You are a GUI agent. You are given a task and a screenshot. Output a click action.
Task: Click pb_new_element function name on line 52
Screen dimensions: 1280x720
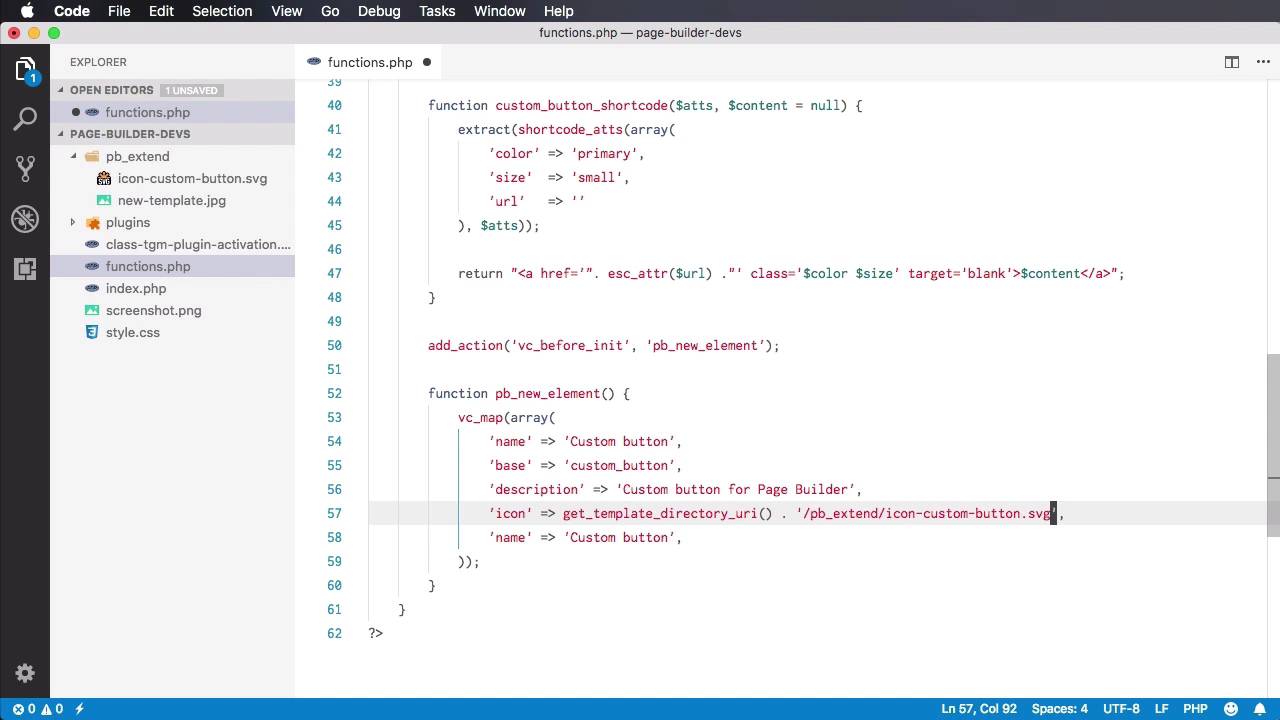(x=547, y=393)
